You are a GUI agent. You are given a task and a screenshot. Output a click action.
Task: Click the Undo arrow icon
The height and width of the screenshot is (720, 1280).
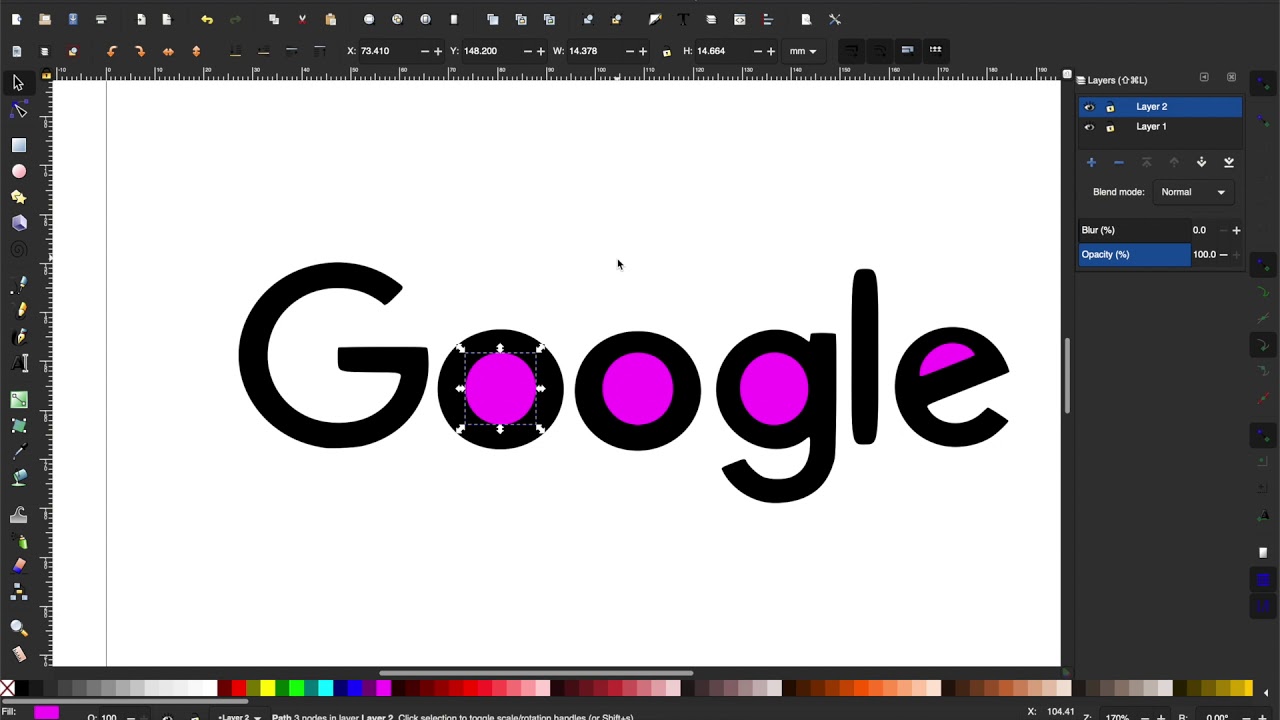pos(206,19)
